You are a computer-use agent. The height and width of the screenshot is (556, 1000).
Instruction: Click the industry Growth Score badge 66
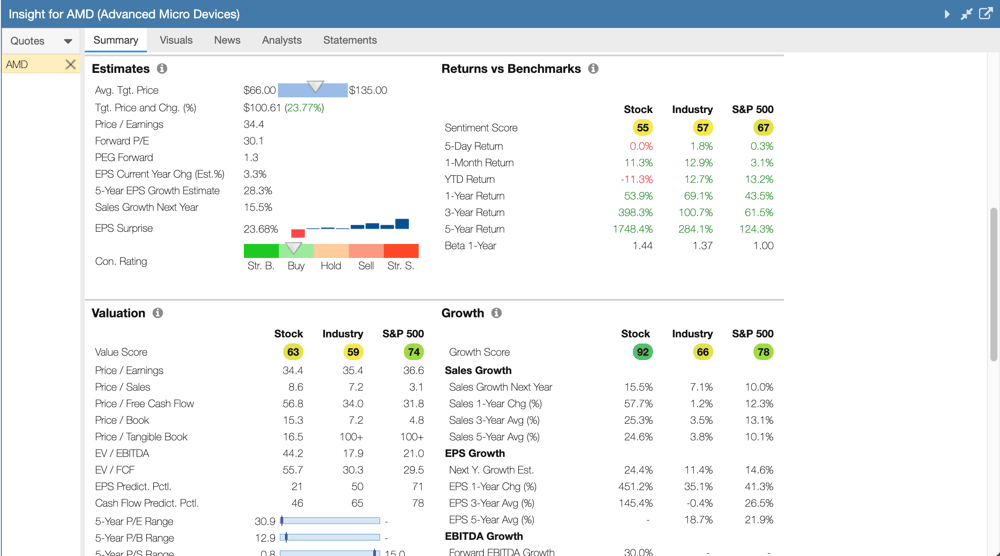tap(703, 352)
